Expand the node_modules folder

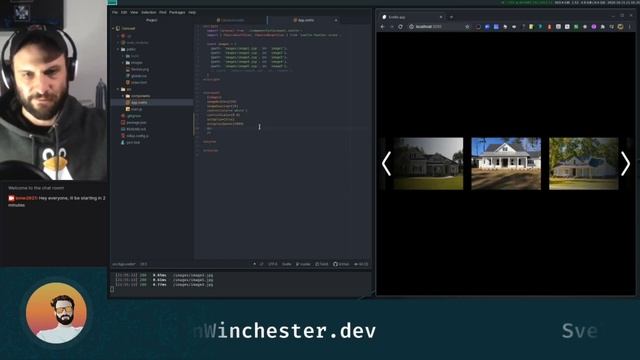click(119, 42)
